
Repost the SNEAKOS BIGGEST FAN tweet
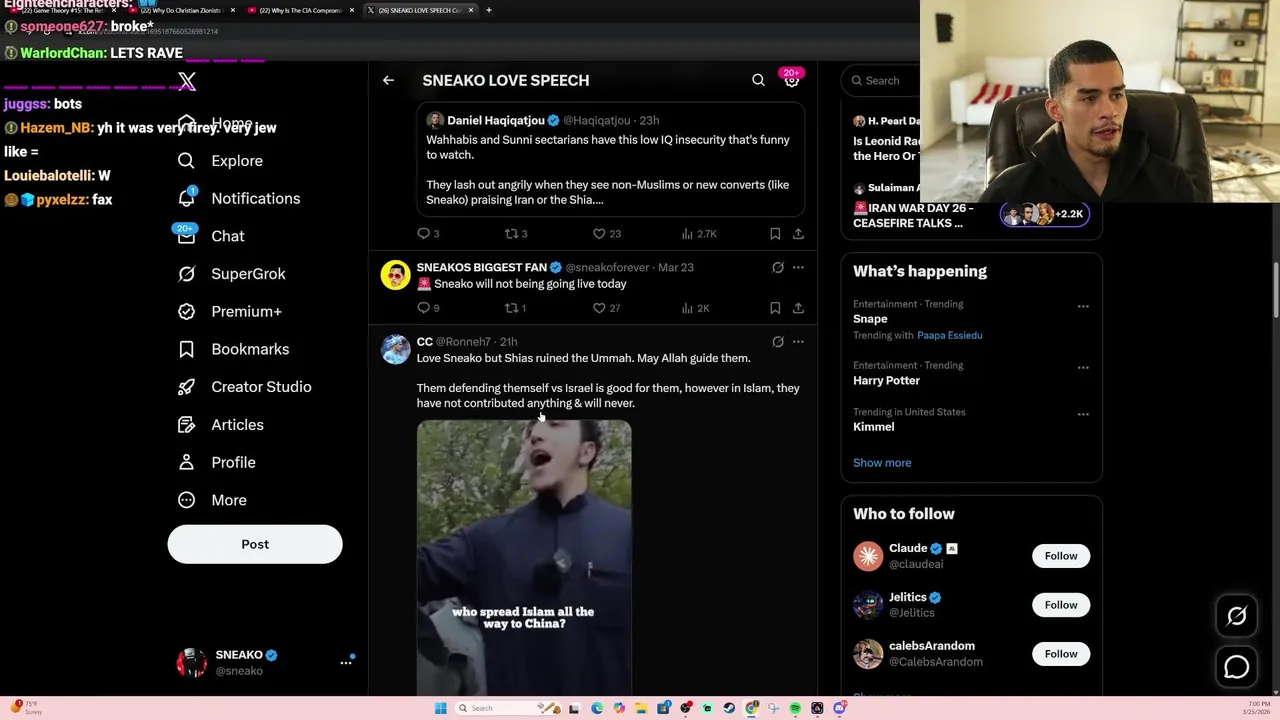[x=516, y=308]
